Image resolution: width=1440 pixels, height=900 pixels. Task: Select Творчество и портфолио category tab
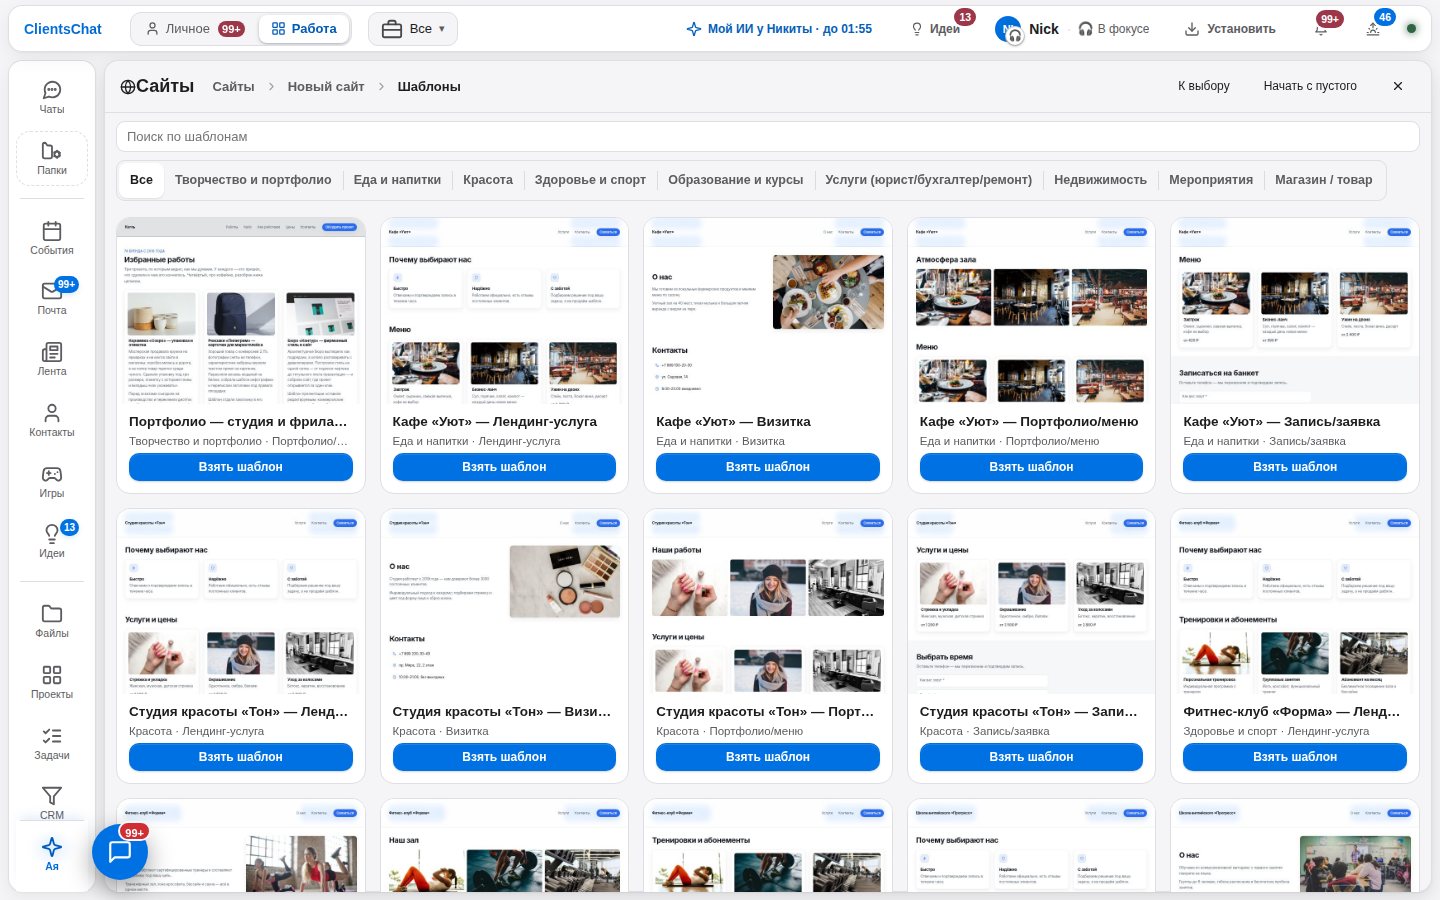click(253, 180)
